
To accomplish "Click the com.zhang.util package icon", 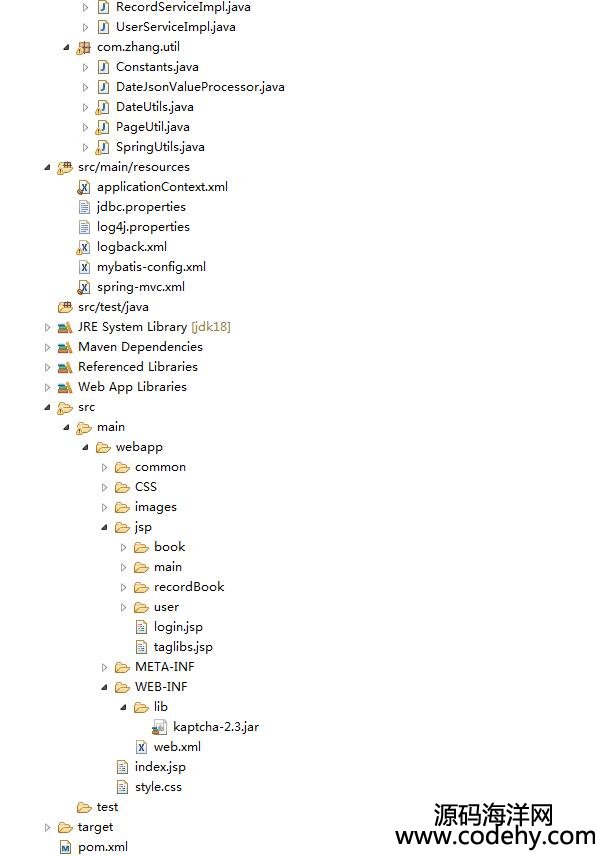I will (84, 47).
